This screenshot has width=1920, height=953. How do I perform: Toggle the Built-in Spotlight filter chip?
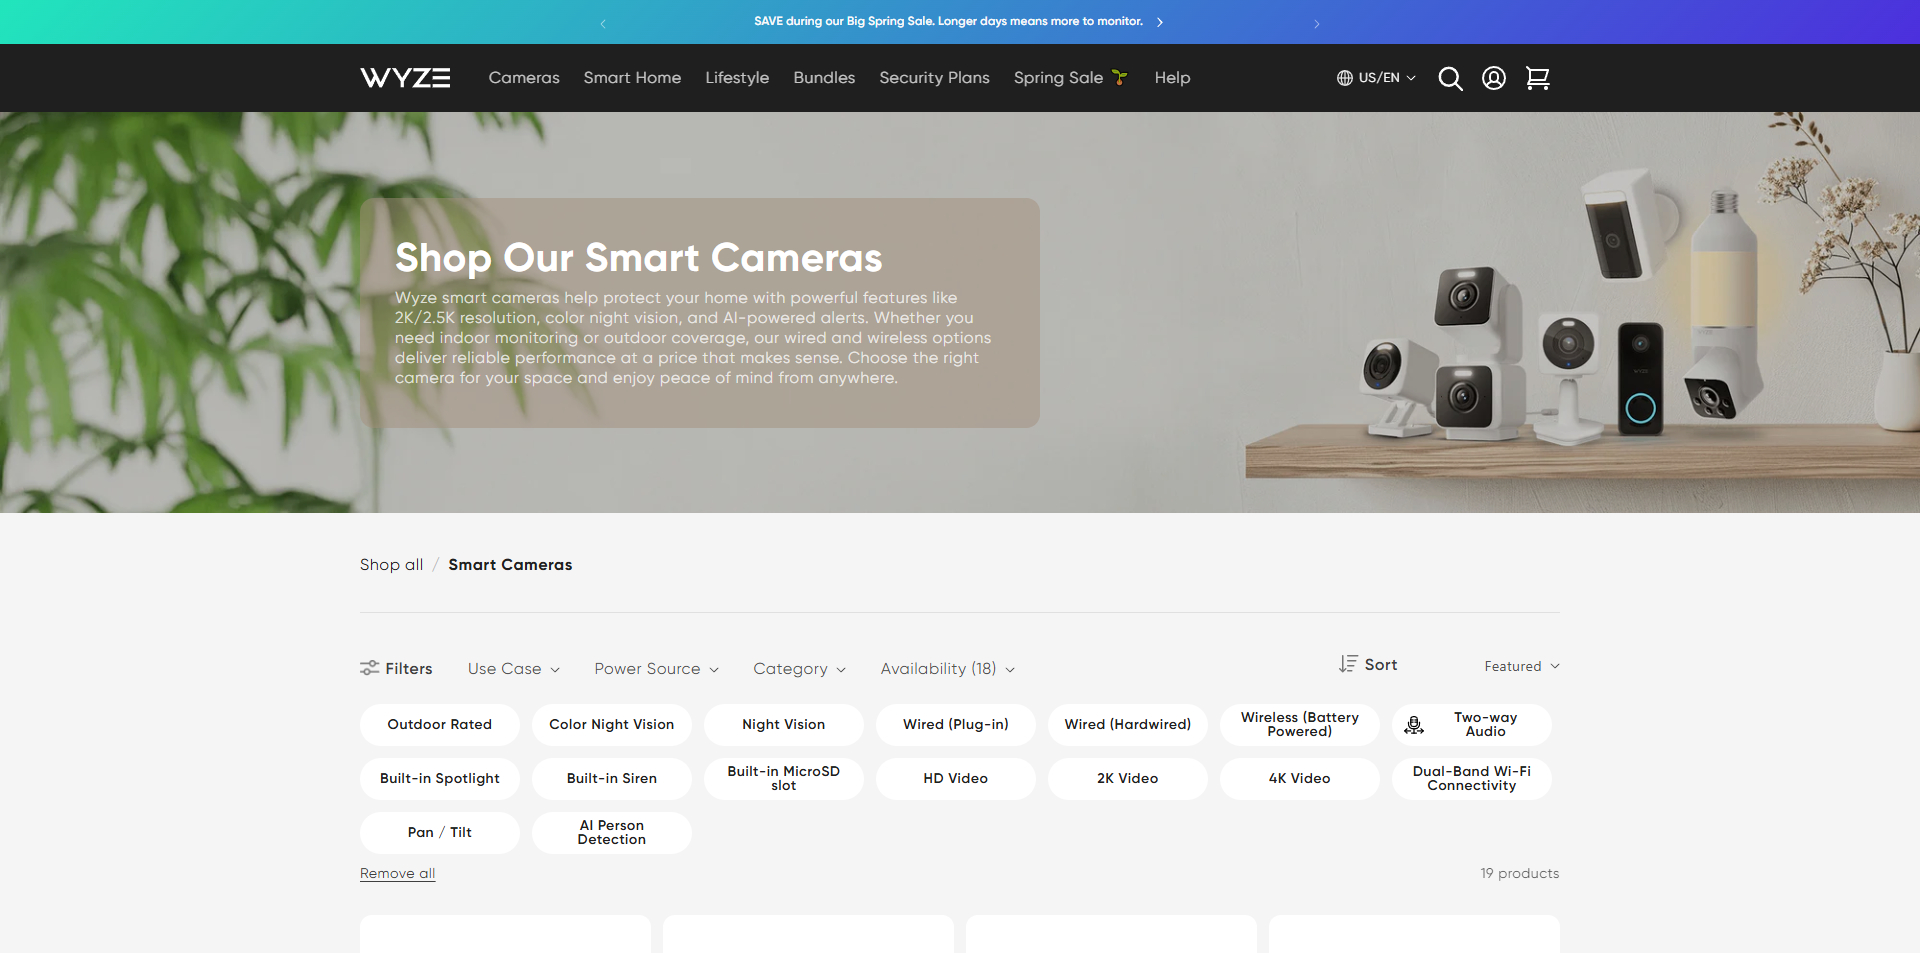pyautogui.click(x=440, y=779)
